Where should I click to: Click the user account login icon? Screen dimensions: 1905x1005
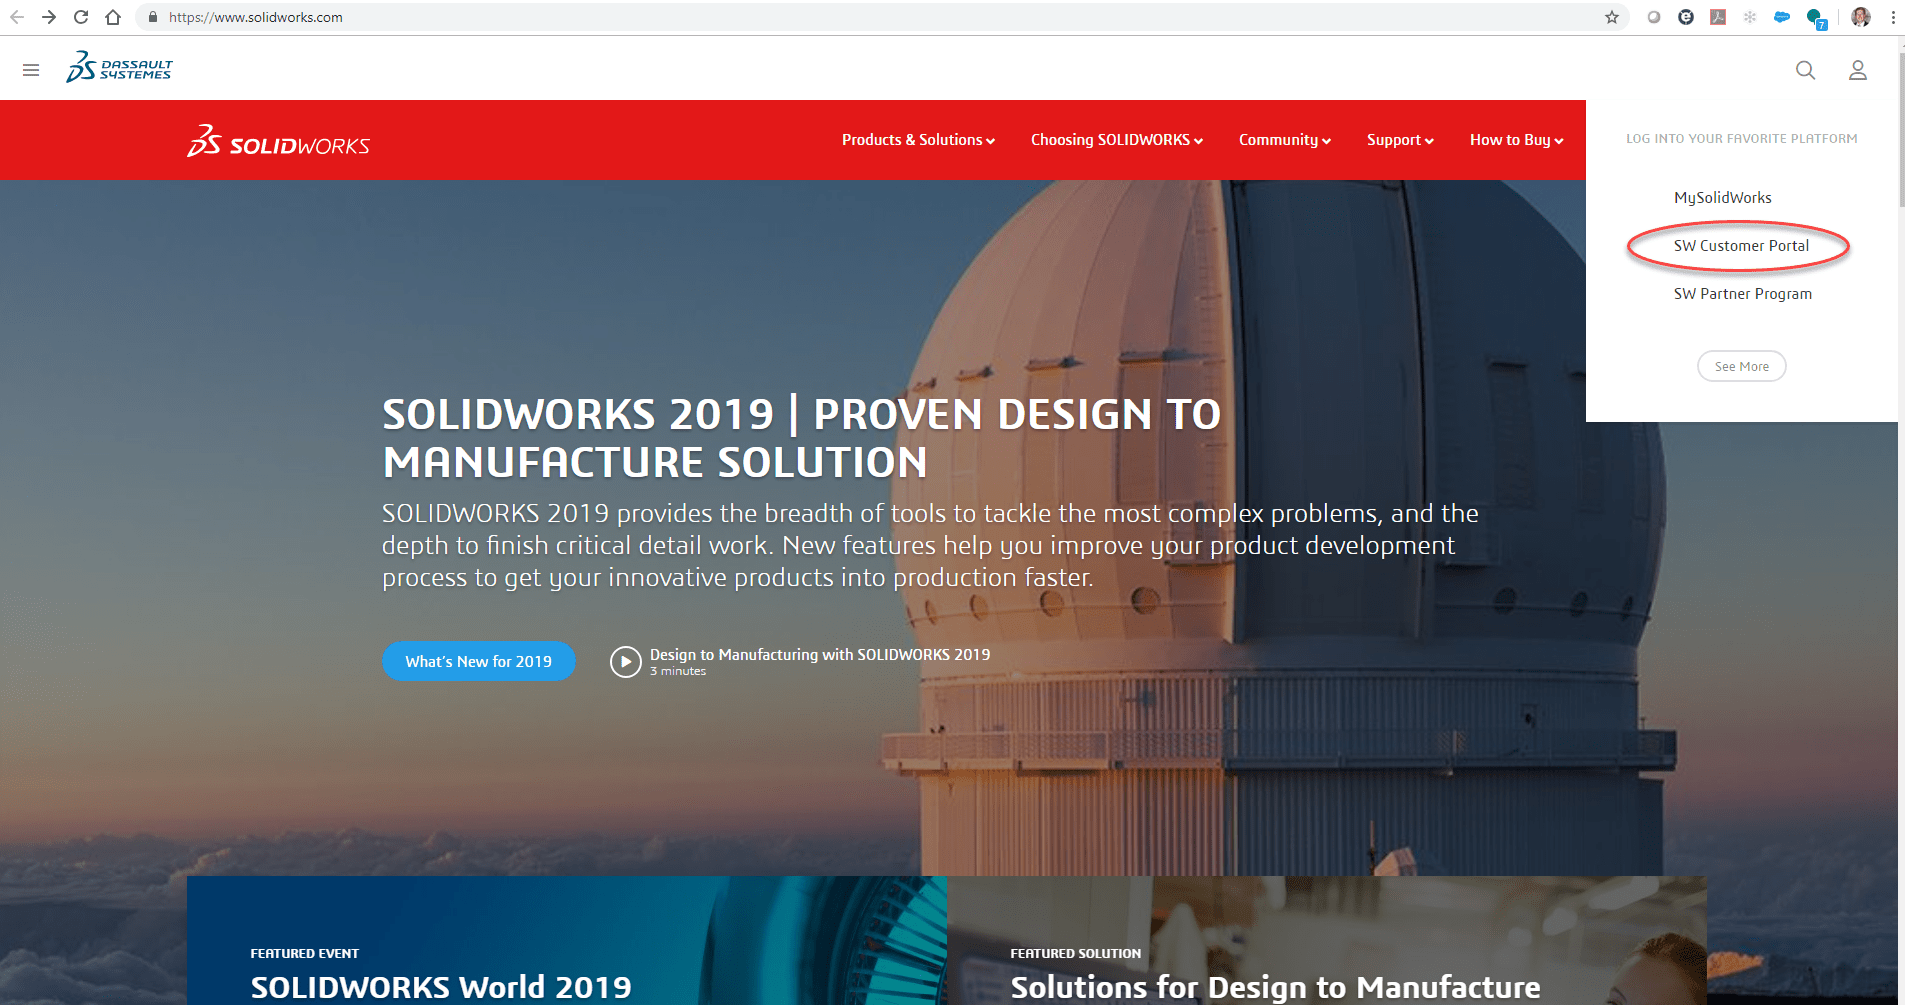point(1858,70)
